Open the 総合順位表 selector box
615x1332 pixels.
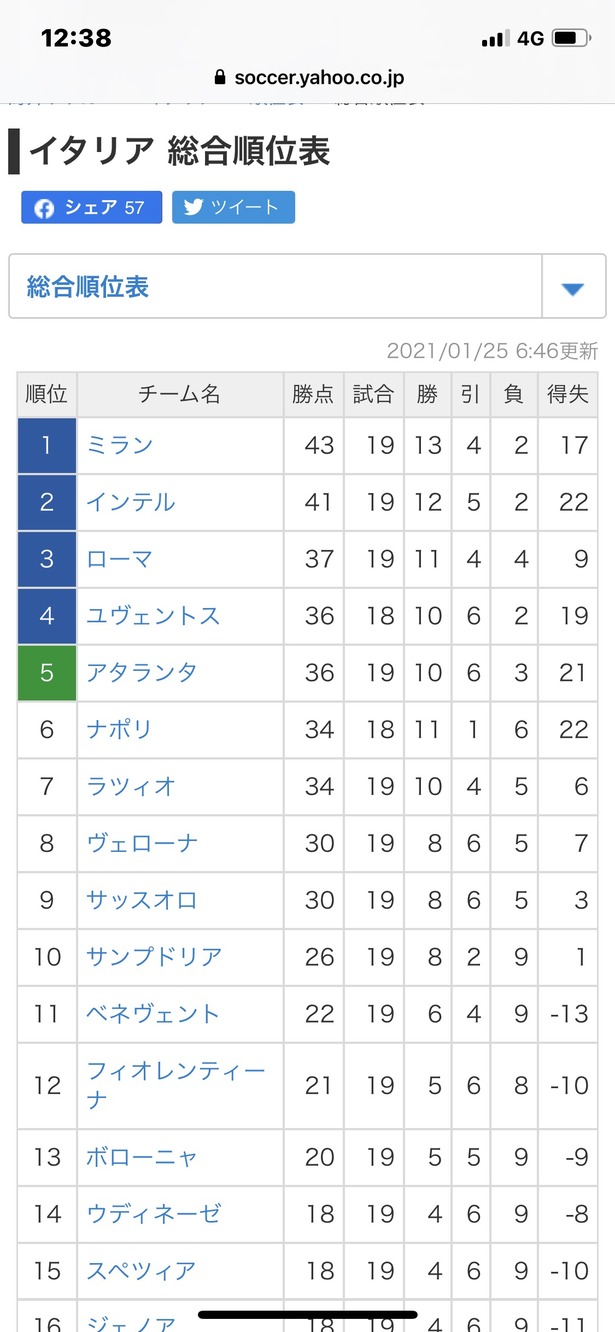[x=307, y=287]
